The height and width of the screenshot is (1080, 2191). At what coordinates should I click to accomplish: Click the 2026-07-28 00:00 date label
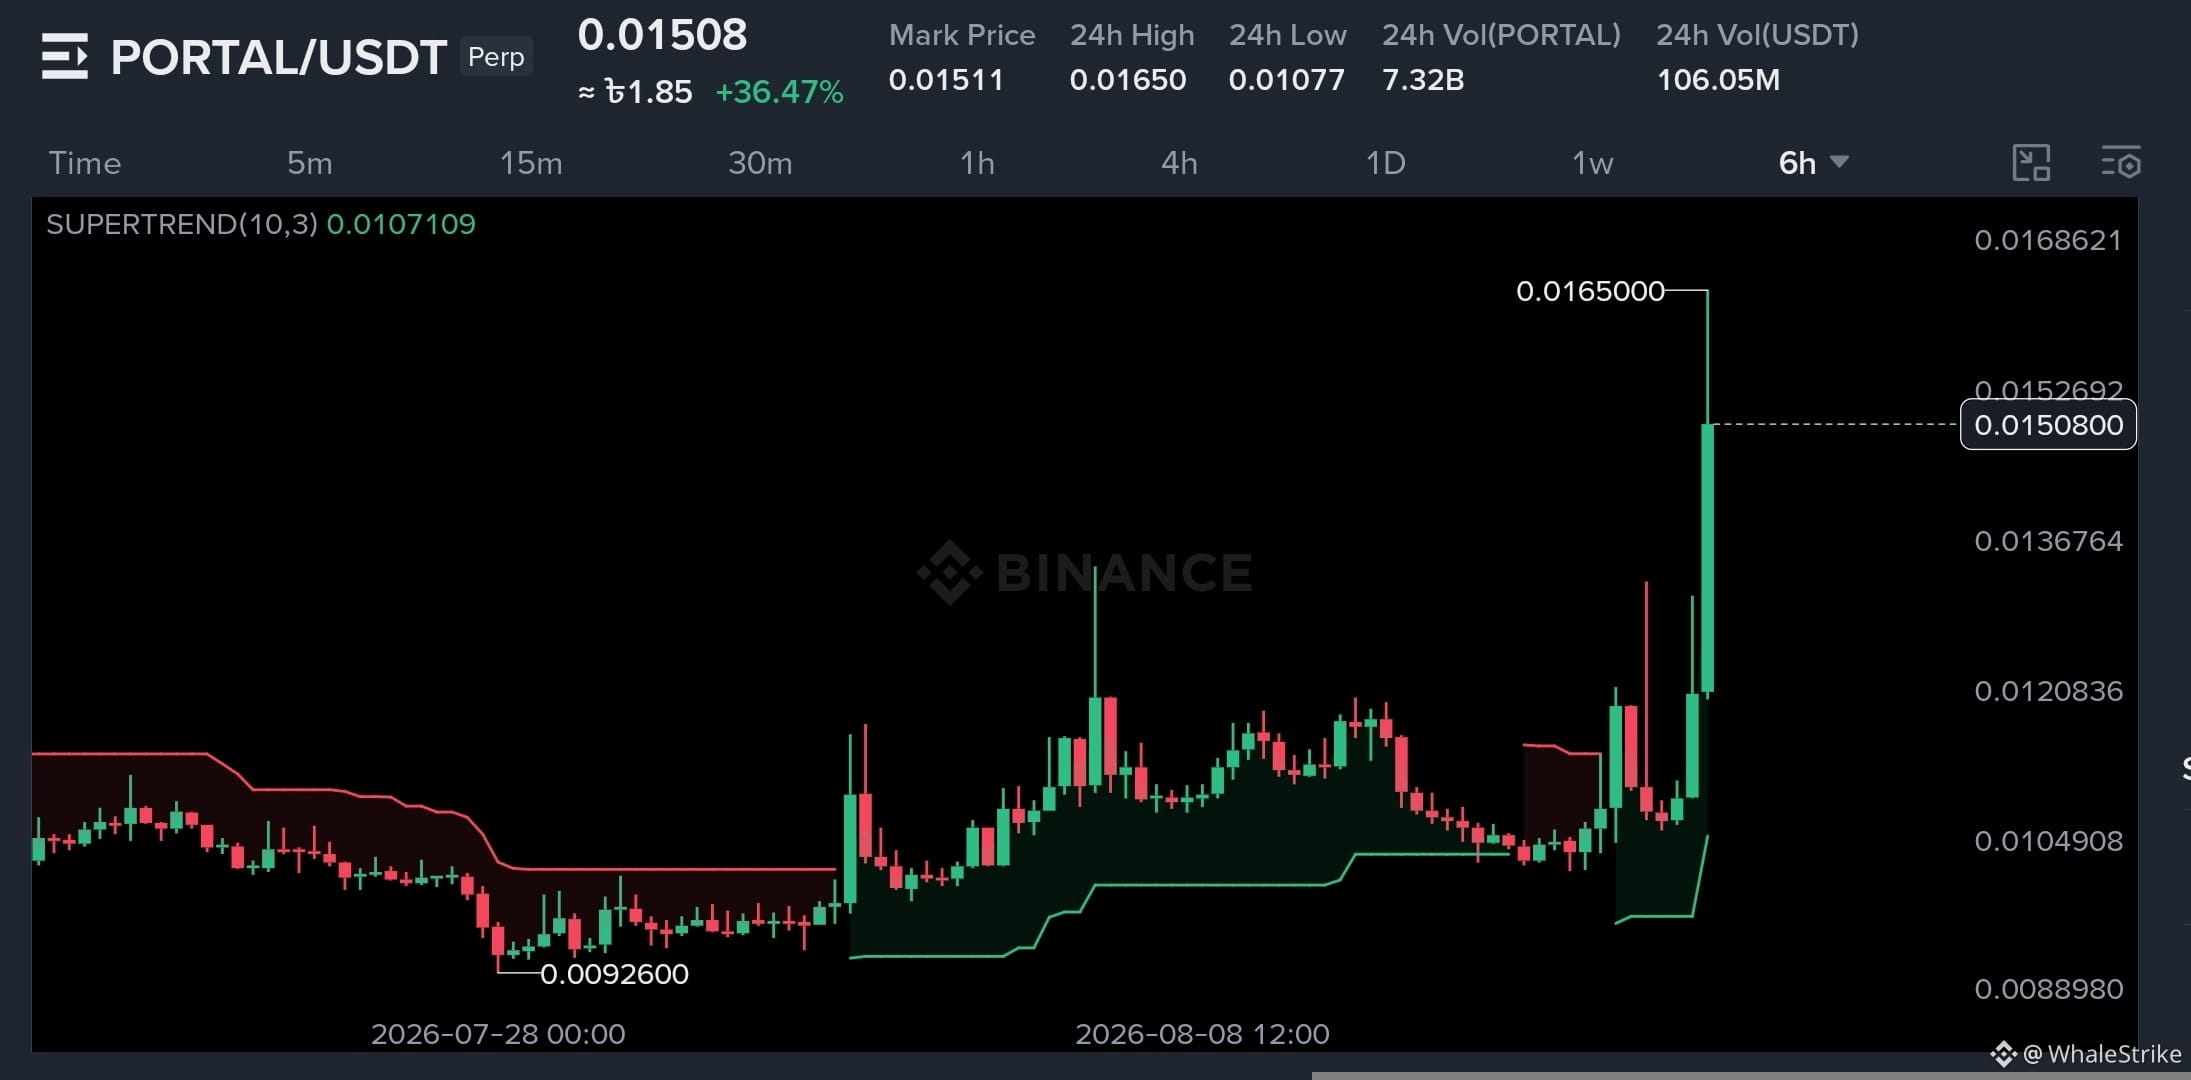pos(498,1034)
